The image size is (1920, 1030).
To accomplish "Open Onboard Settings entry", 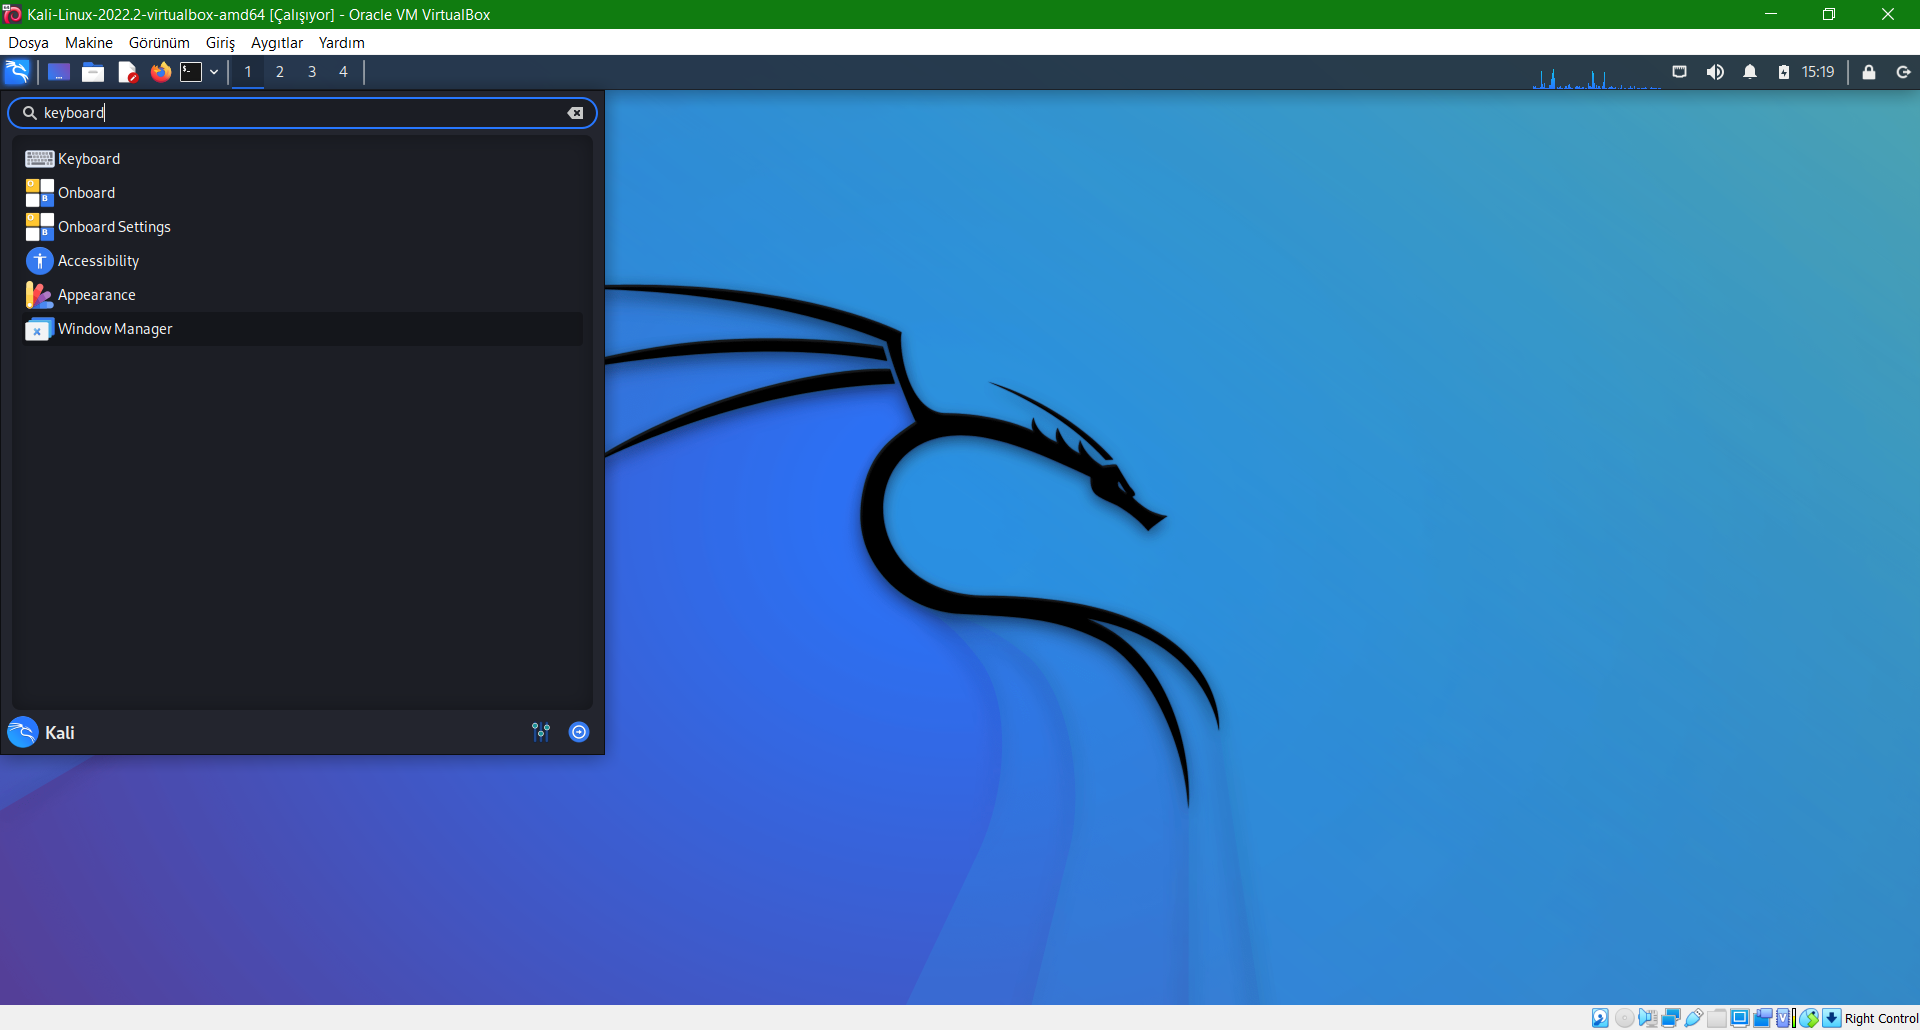I will point(302,227).
